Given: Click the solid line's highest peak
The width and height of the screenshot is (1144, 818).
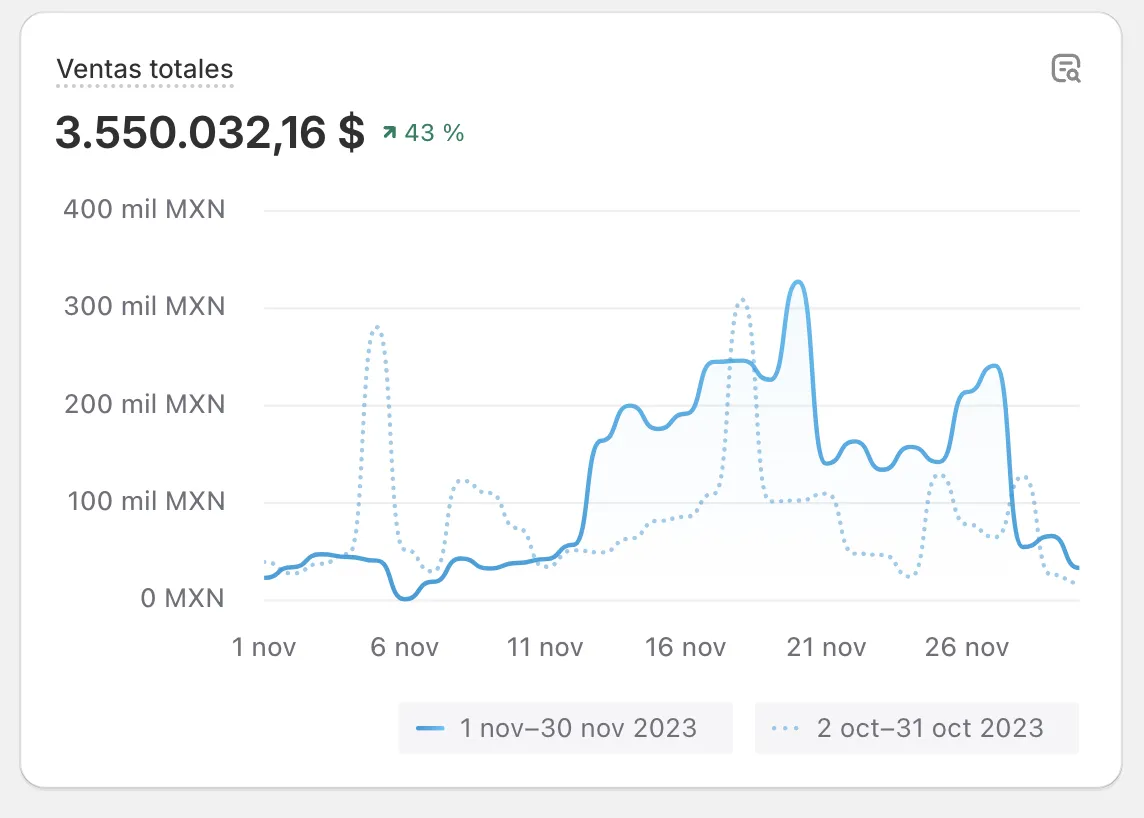Looking at the screenshot, I should point(798,282).
